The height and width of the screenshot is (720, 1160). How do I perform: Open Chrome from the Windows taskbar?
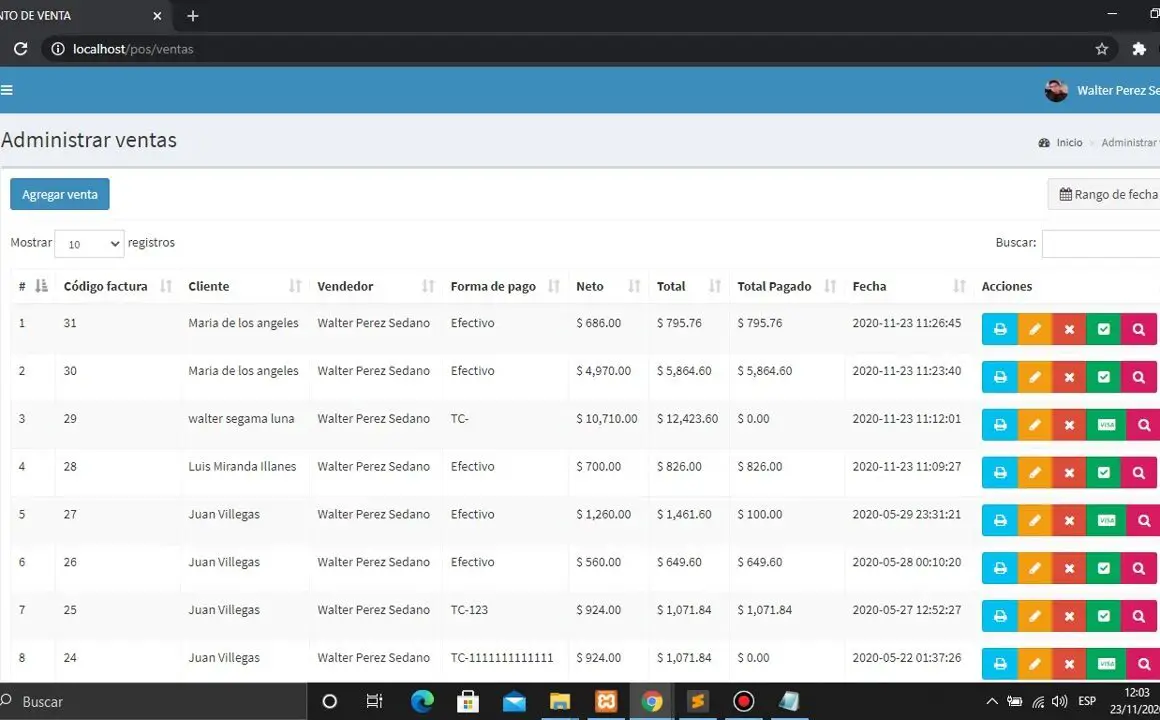(x=652, y=701)
